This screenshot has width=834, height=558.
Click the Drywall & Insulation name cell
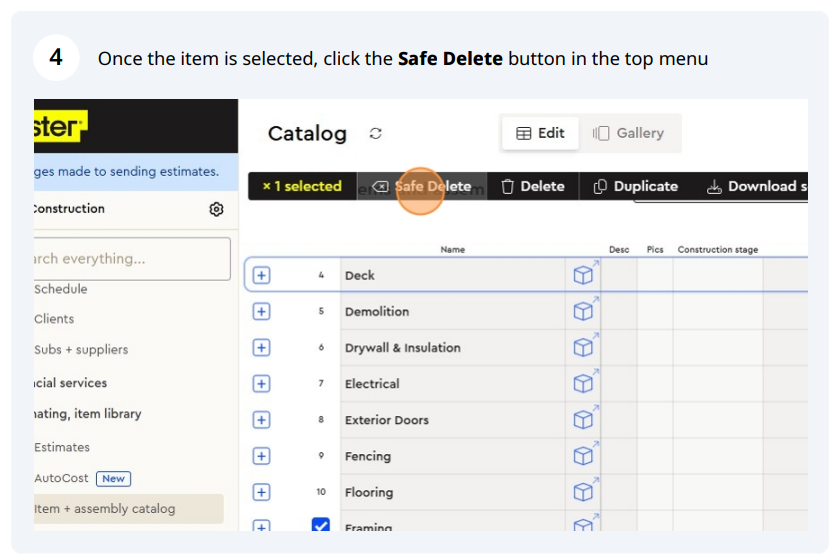(x=453, y=348)
